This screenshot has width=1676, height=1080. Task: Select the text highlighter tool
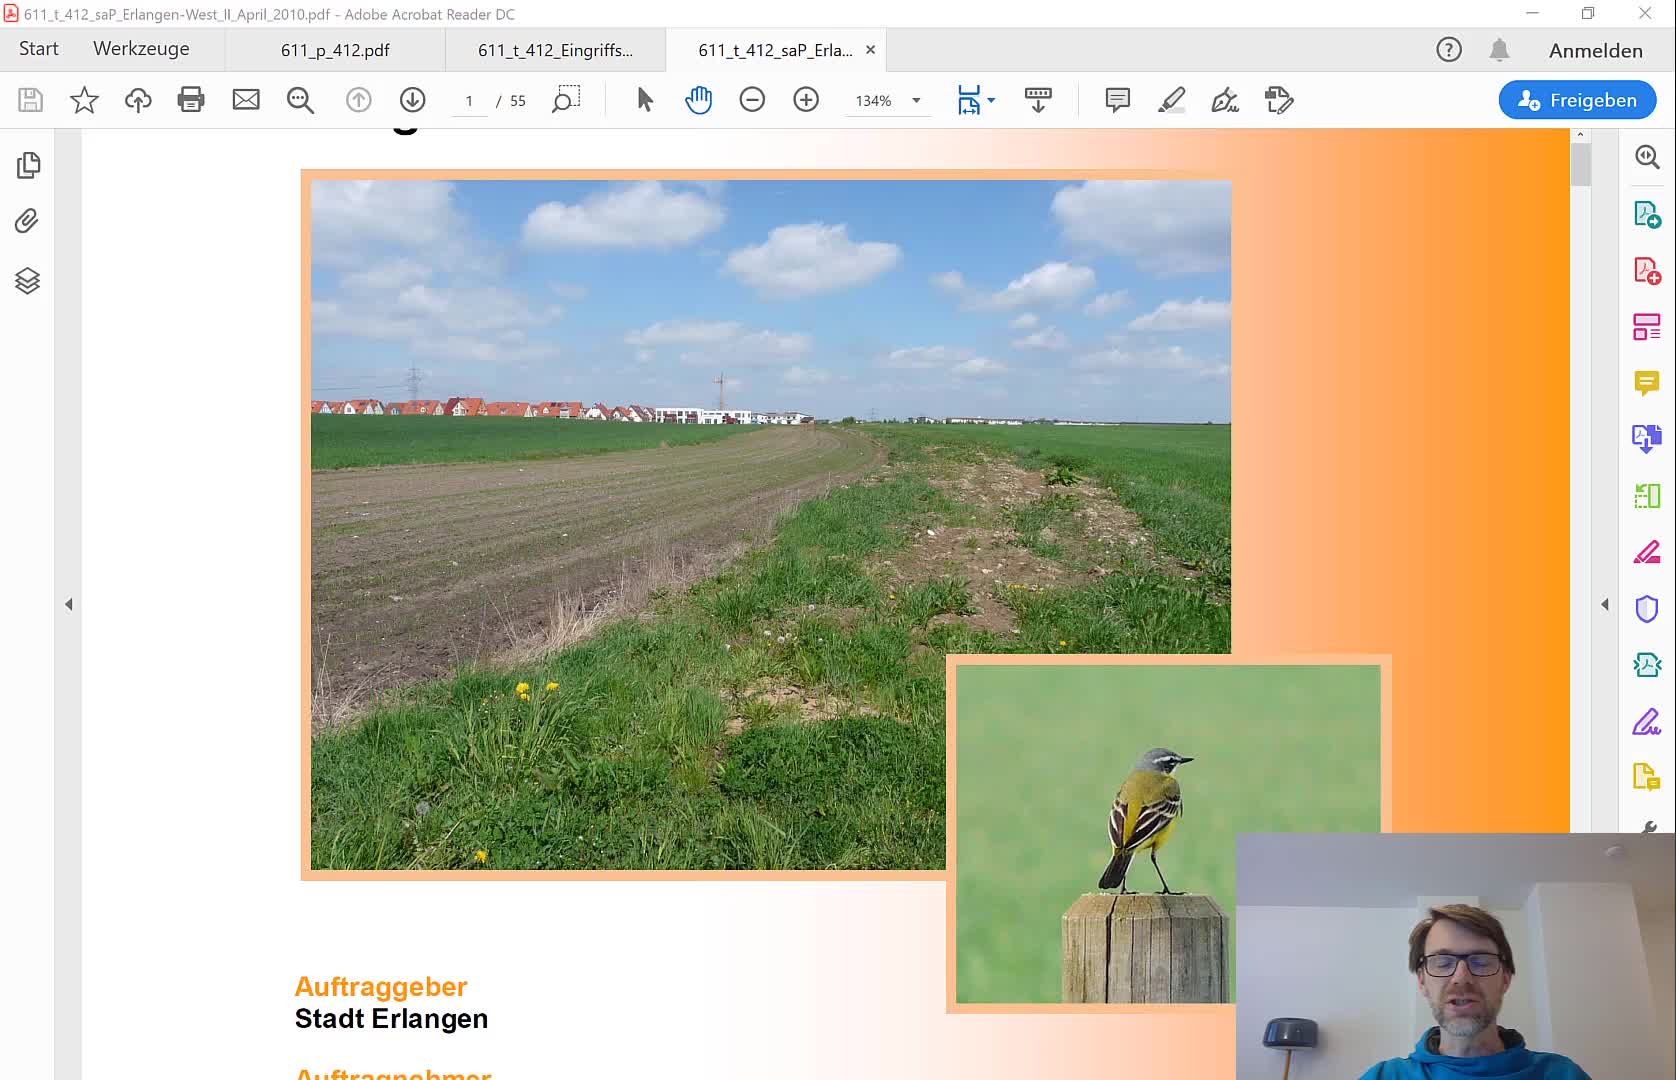1171,99
